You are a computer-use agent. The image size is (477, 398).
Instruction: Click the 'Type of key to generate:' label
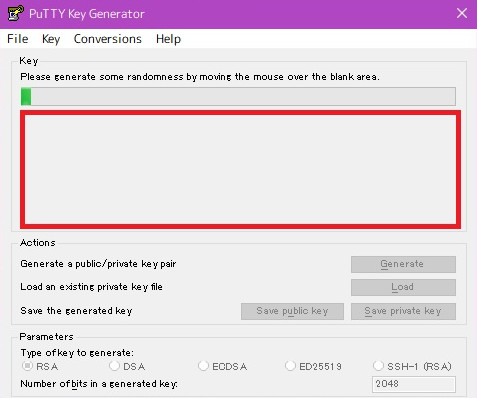(x=77, y=353)
